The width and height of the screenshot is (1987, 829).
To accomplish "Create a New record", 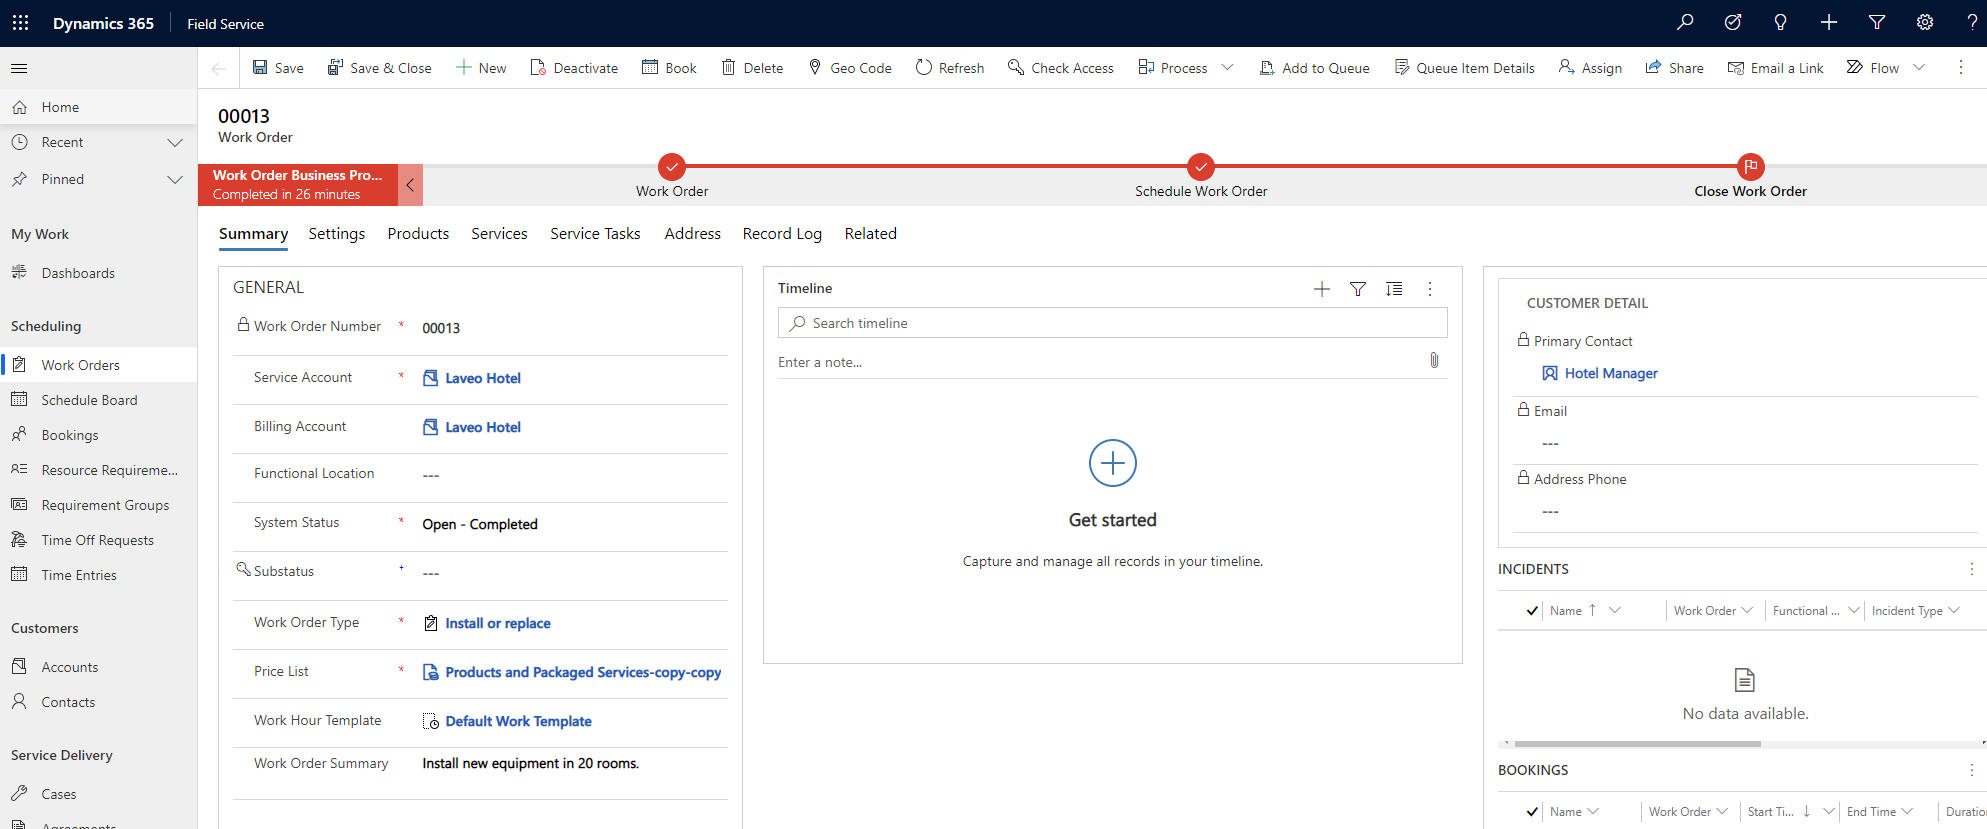I will 481,68.
